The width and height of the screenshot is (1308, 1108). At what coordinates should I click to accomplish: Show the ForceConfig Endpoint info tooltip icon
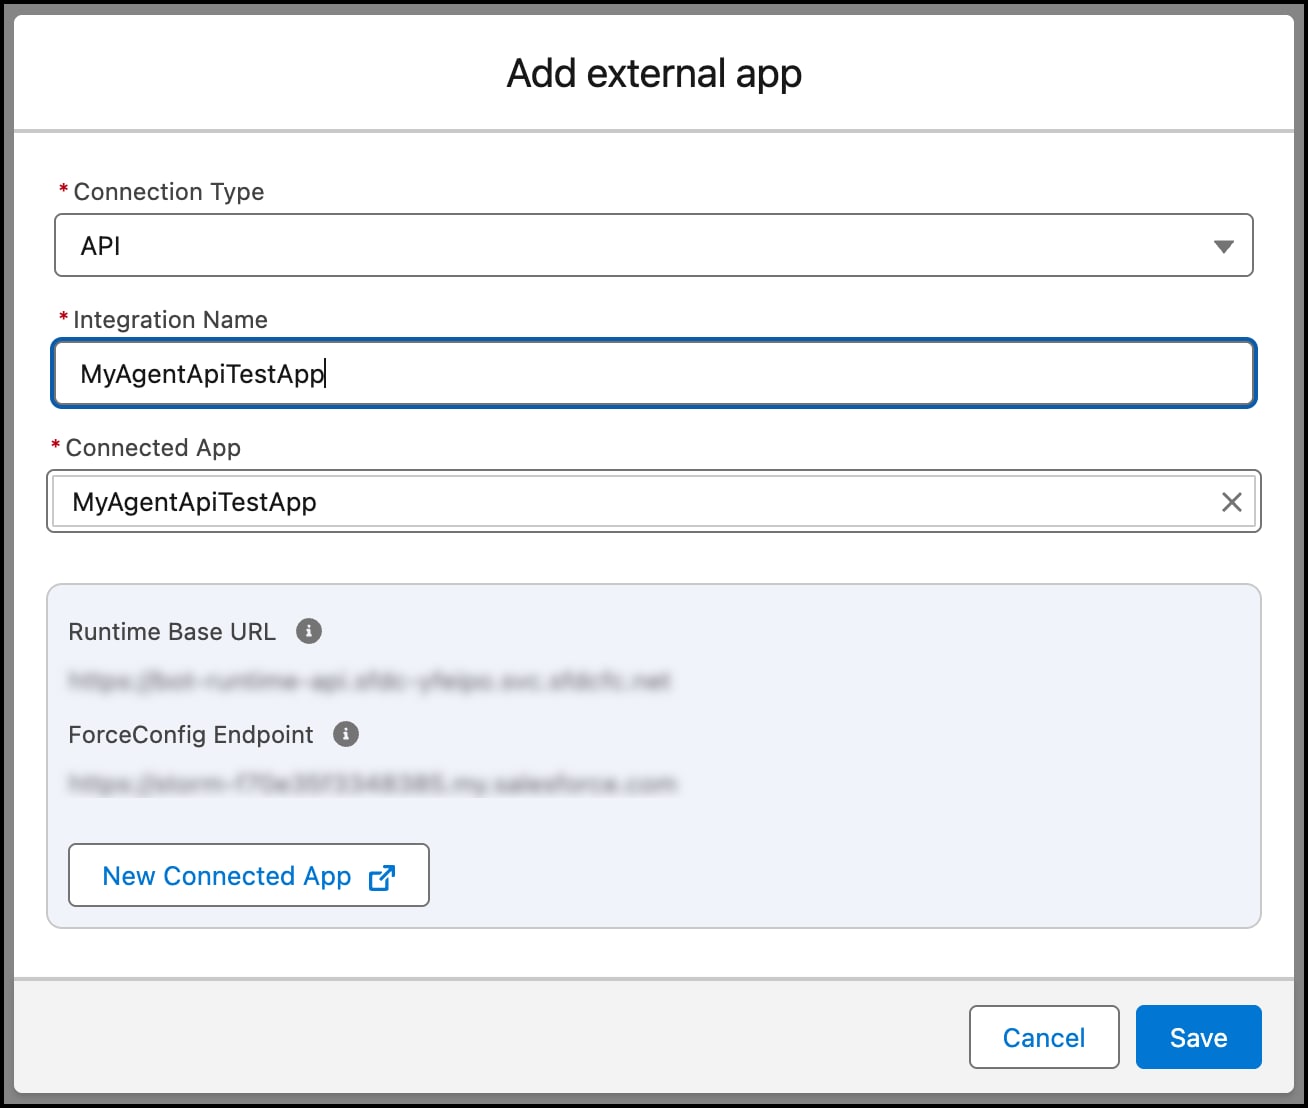346,734
